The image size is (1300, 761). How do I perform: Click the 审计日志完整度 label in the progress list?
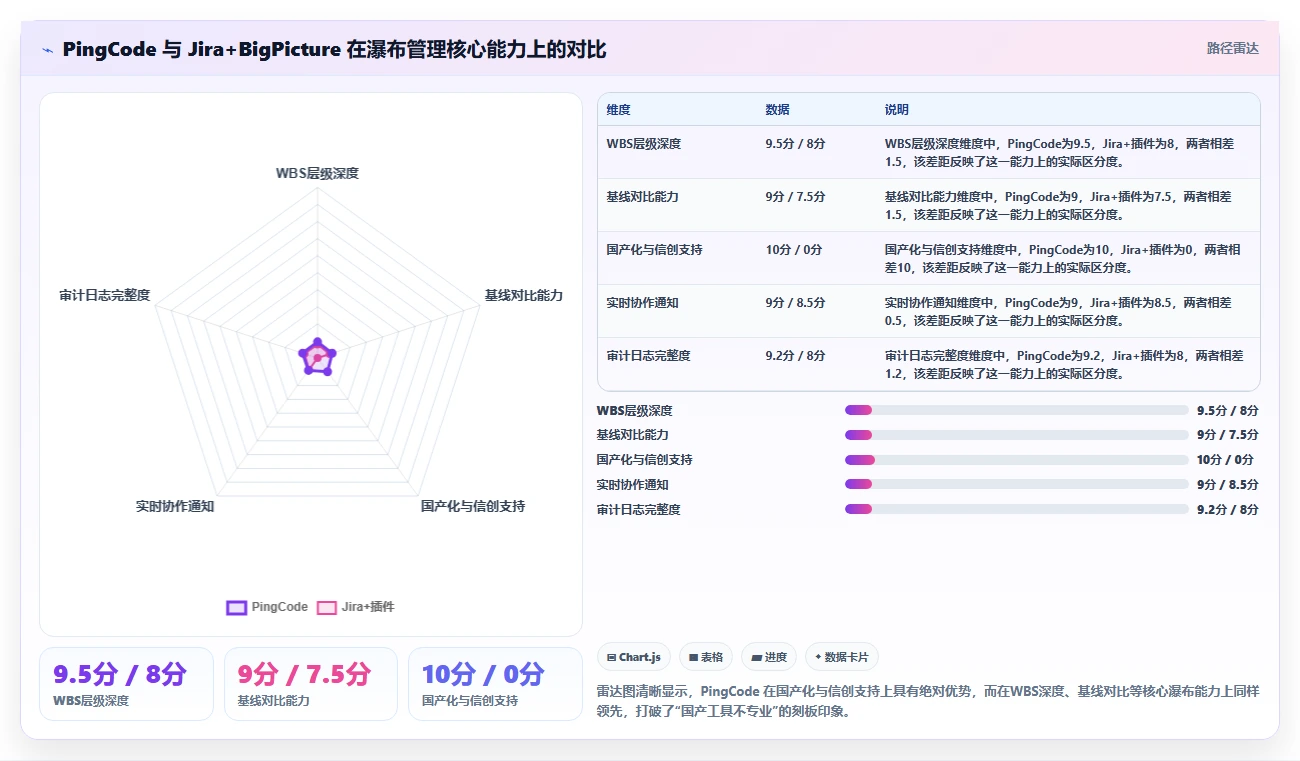[x=638, y=509]
